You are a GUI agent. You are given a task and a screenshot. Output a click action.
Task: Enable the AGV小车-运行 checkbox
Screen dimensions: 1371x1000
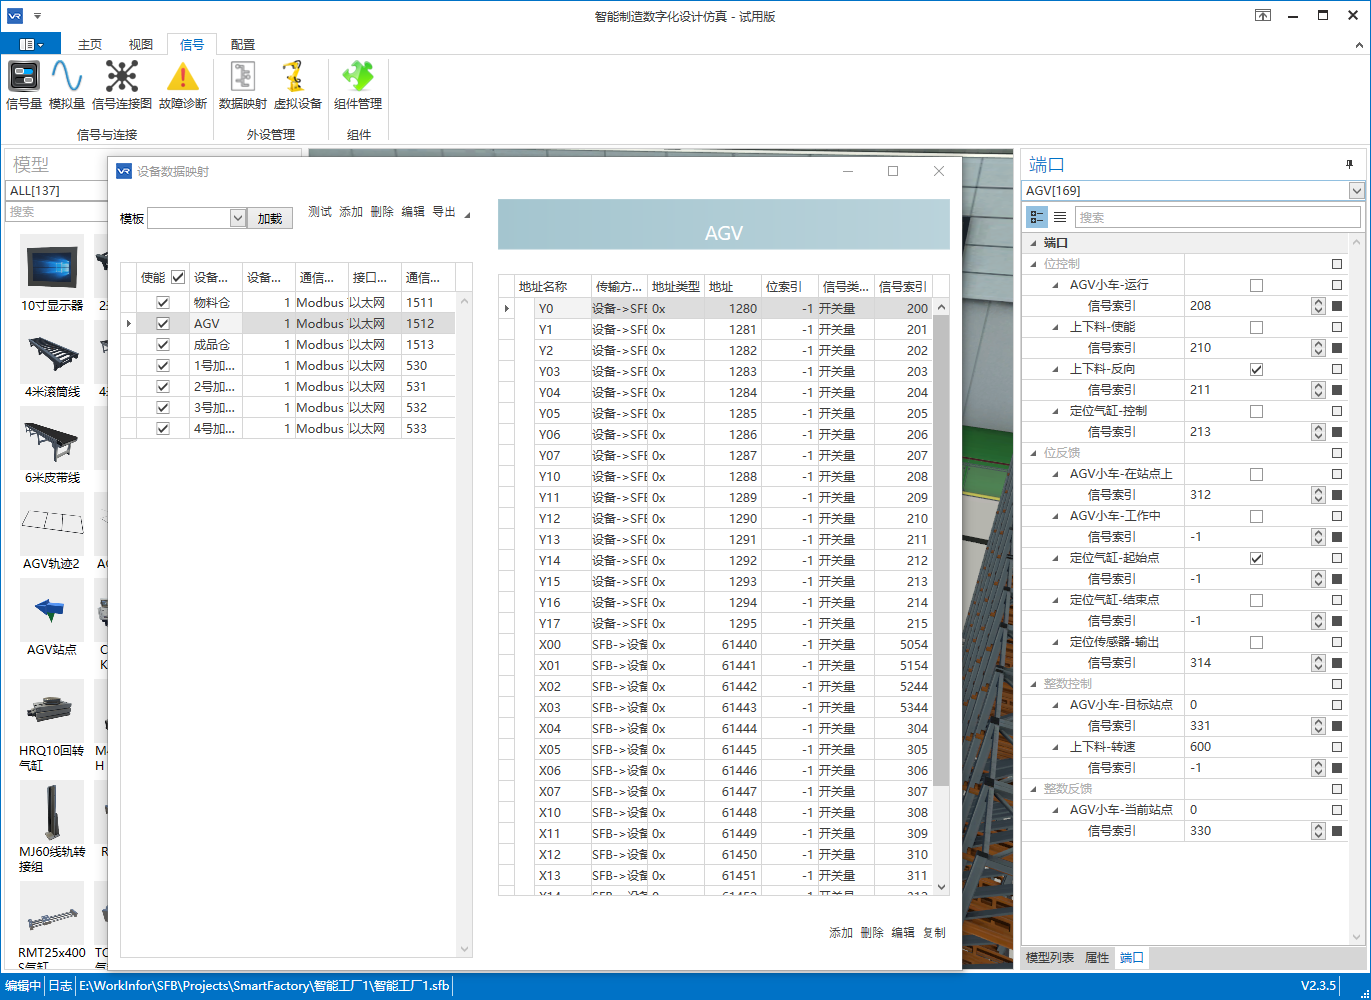1256,285
